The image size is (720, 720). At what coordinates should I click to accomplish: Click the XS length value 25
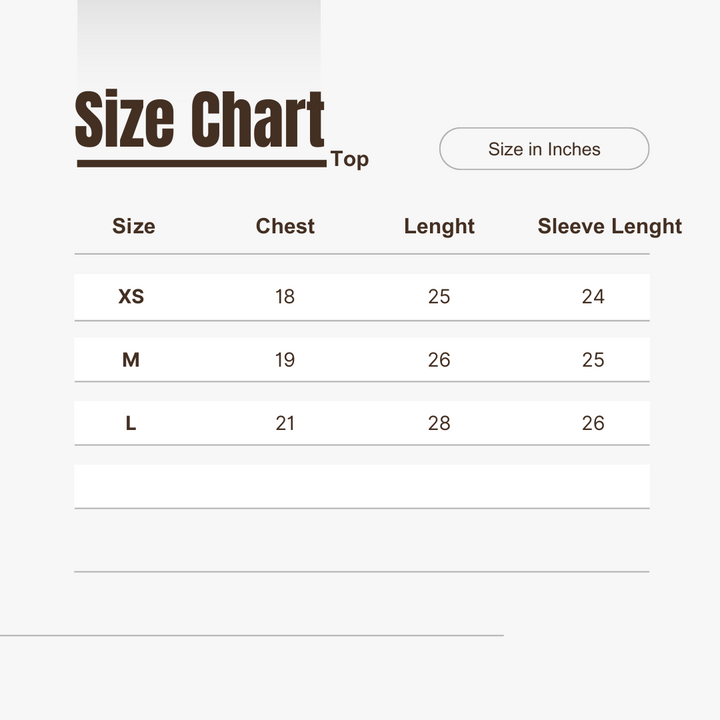point(439,296)
